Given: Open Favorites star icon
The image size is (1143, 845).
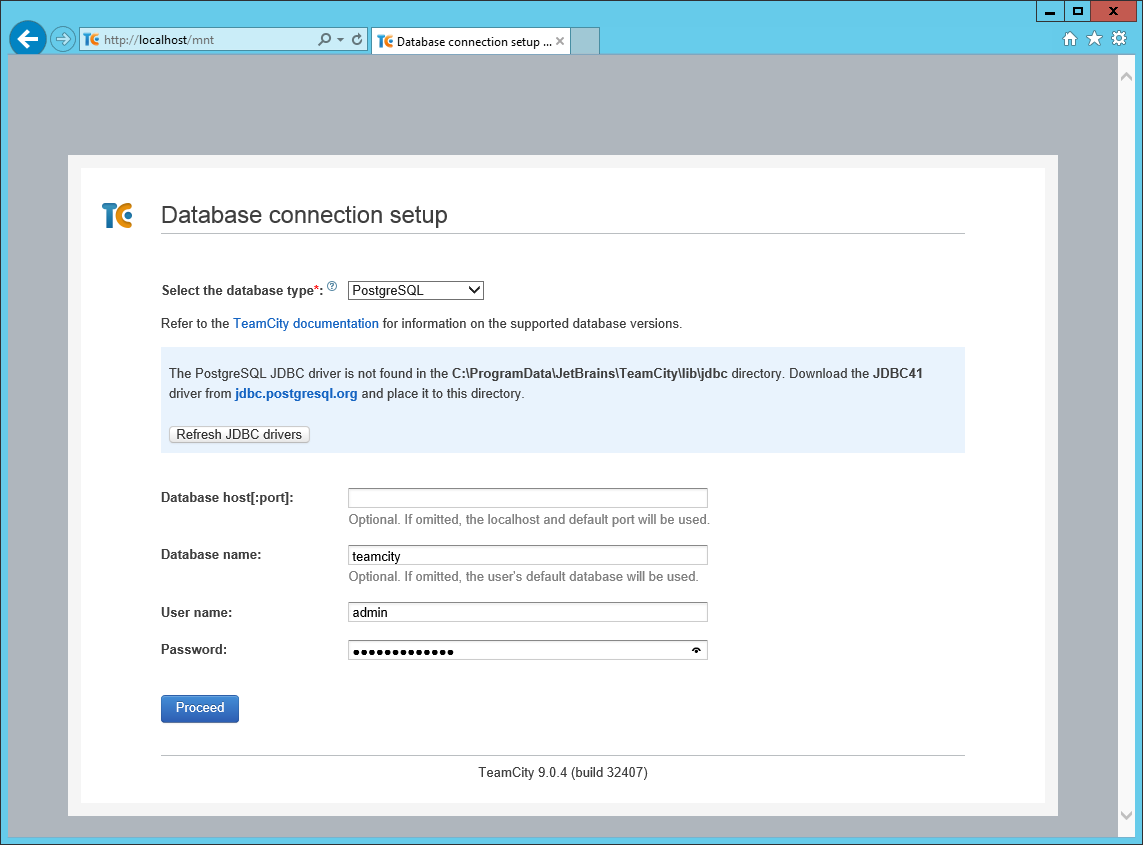Looking at the screenshot, I should pos(1094,39).
